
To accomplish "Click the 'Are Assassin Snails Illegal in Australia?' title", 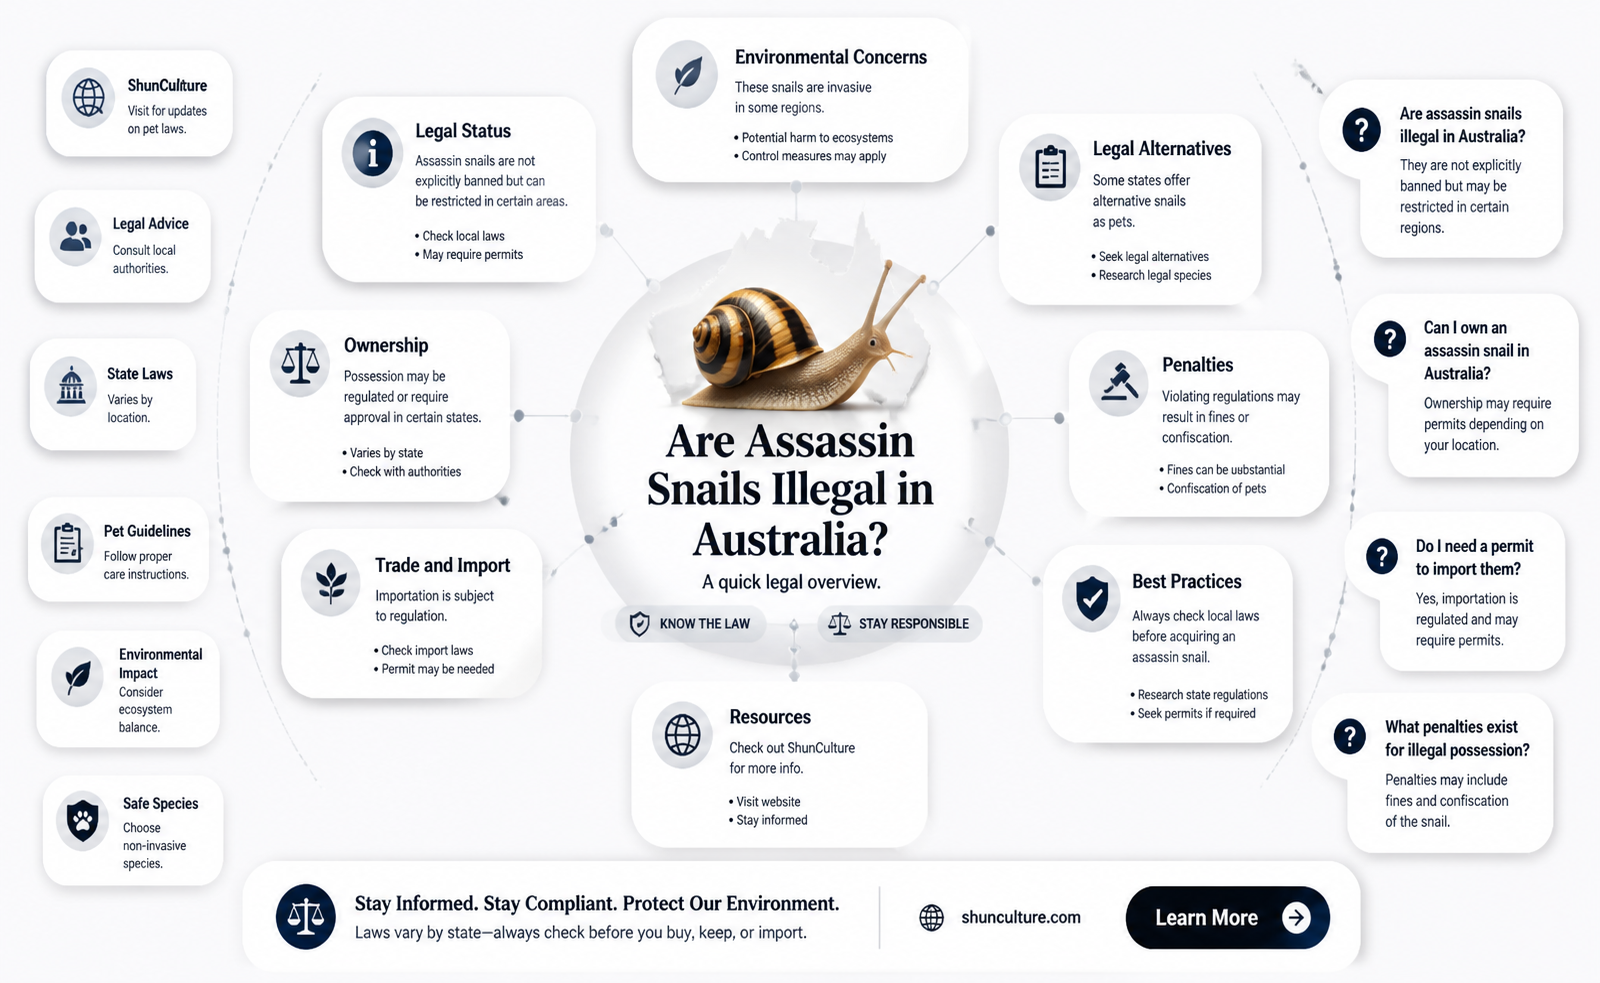I will 790,490.
